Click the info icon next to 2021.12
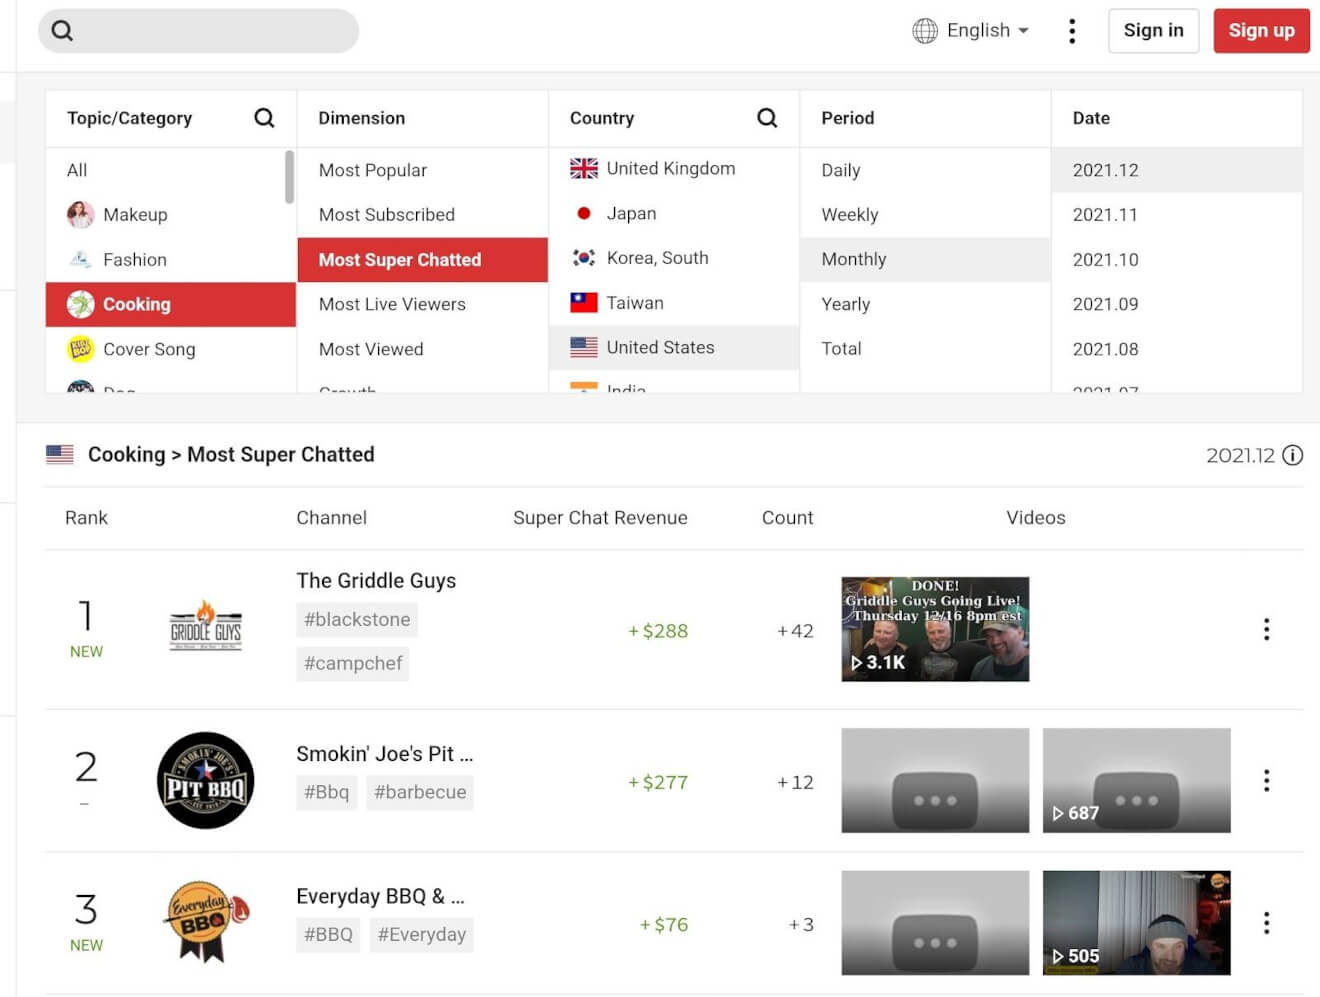The height and width of the screenshot is (997, 1320). (x=1293, y=455)
